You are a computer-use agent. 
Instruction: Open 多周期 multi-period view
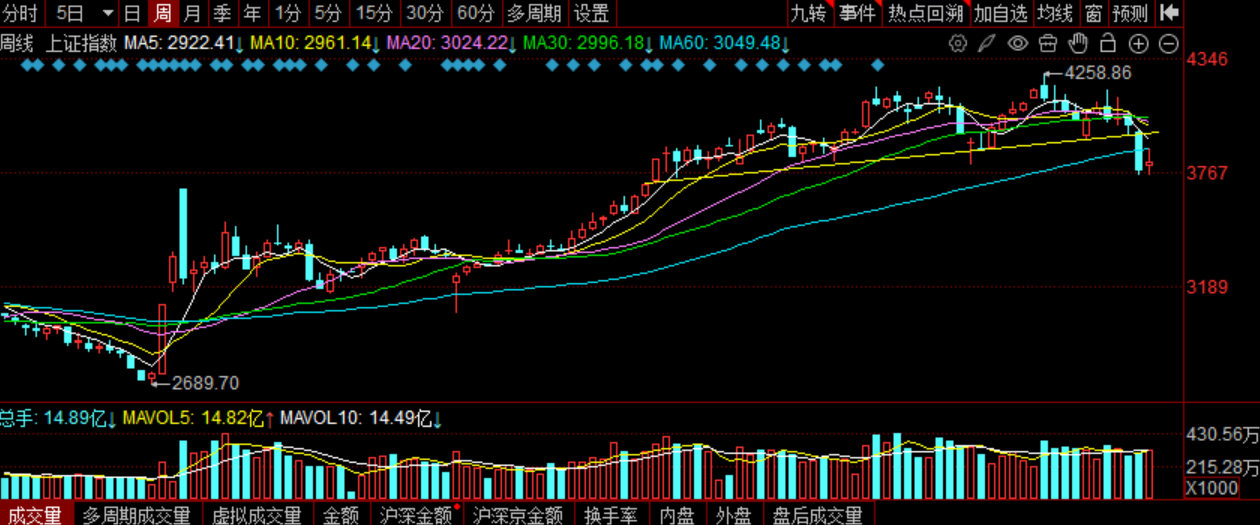click(x=534, y=13)
